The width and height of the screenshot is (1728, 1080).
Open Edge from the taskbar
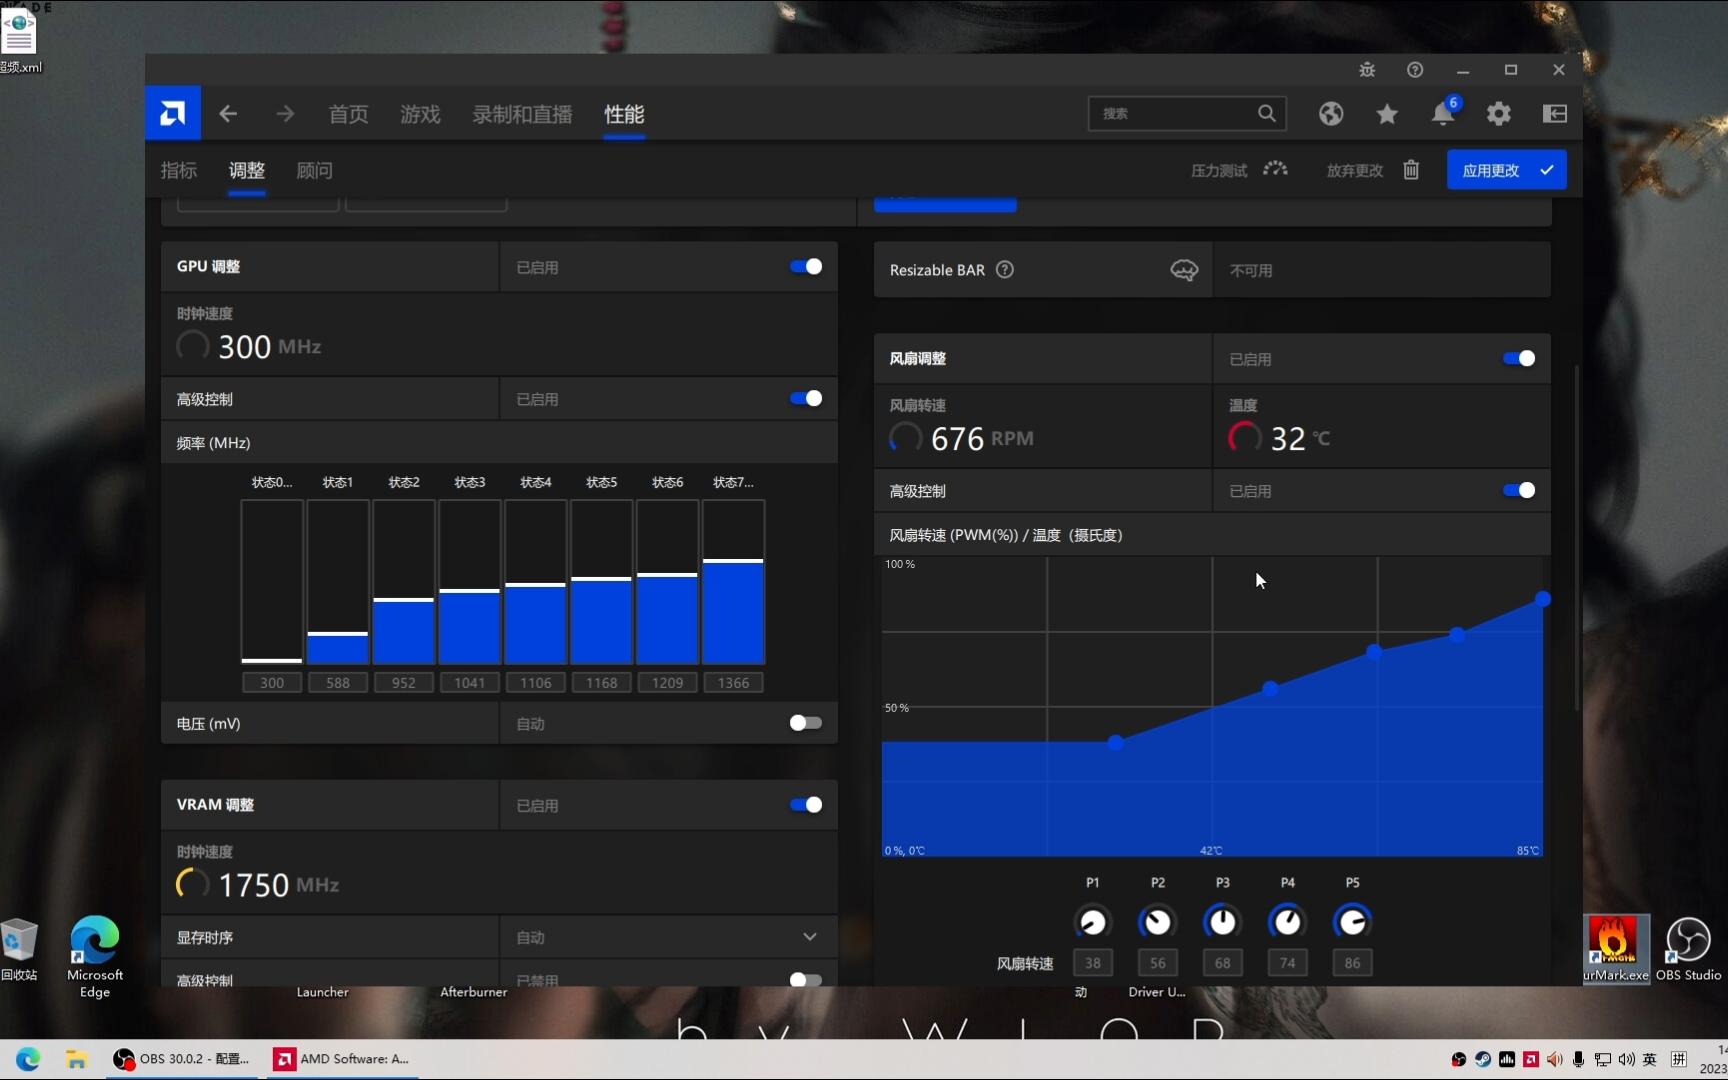coord(28,1059)
